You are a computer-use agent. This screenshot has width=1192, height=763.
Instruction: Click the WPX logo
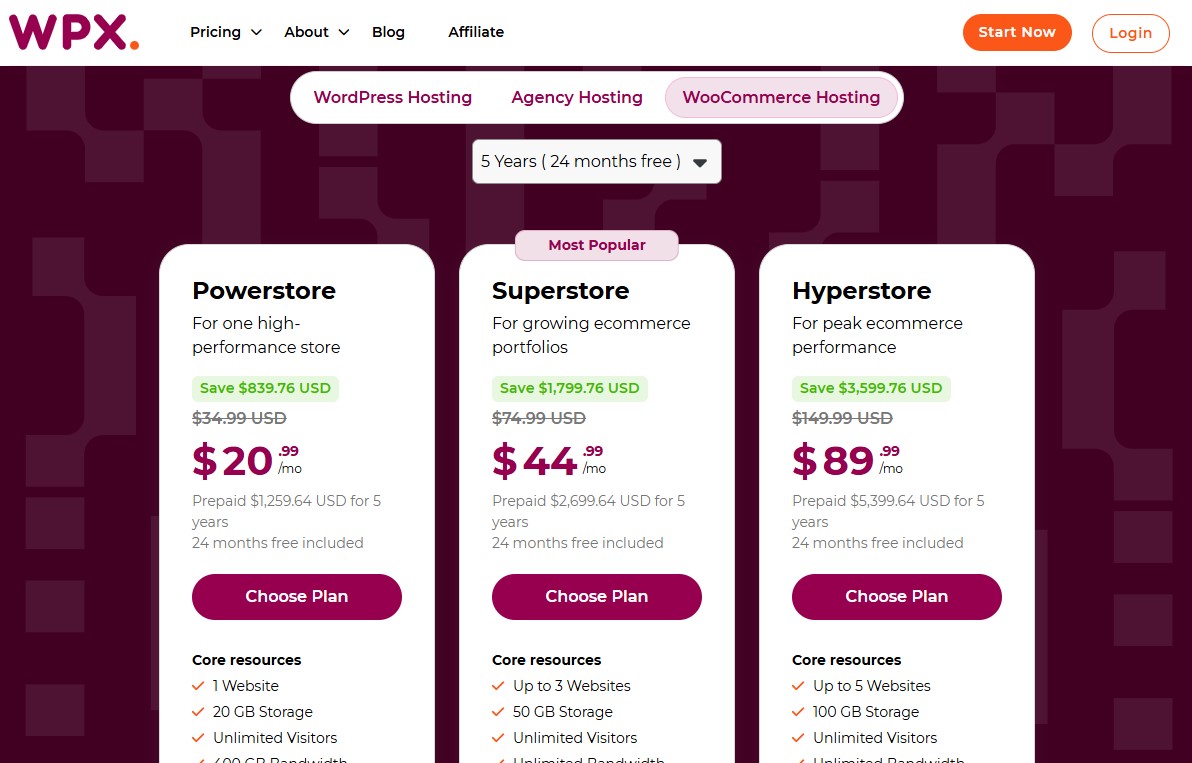(71, 31)
